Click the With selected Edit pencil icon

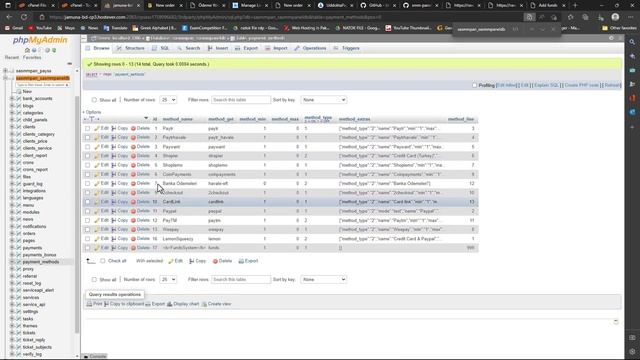coord(171,261)
